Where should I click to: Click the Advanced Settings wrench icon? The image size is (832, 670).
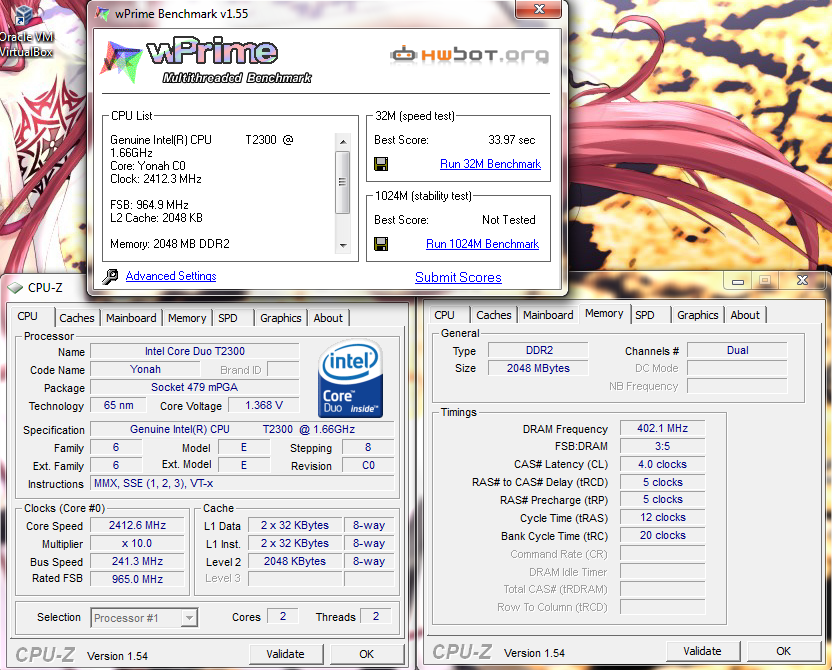[110, 276]
